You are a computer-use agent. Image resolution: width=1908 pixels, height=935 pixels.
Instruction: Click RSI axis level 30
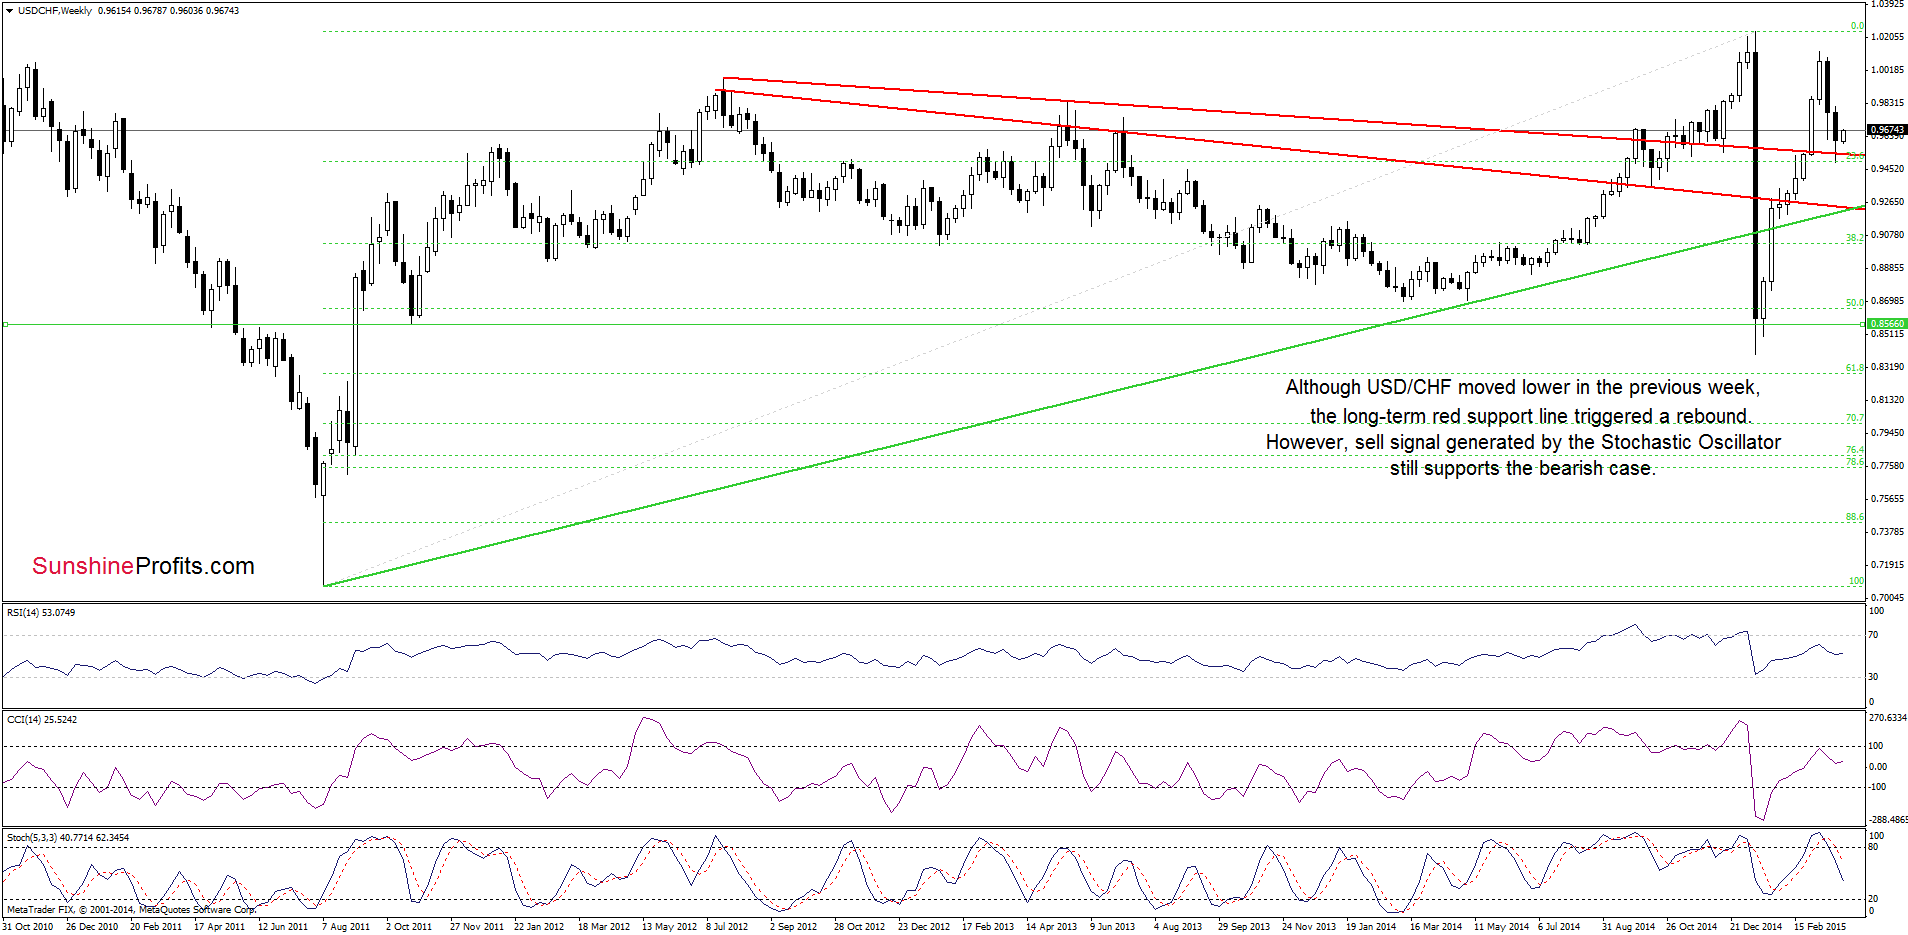1874,677
